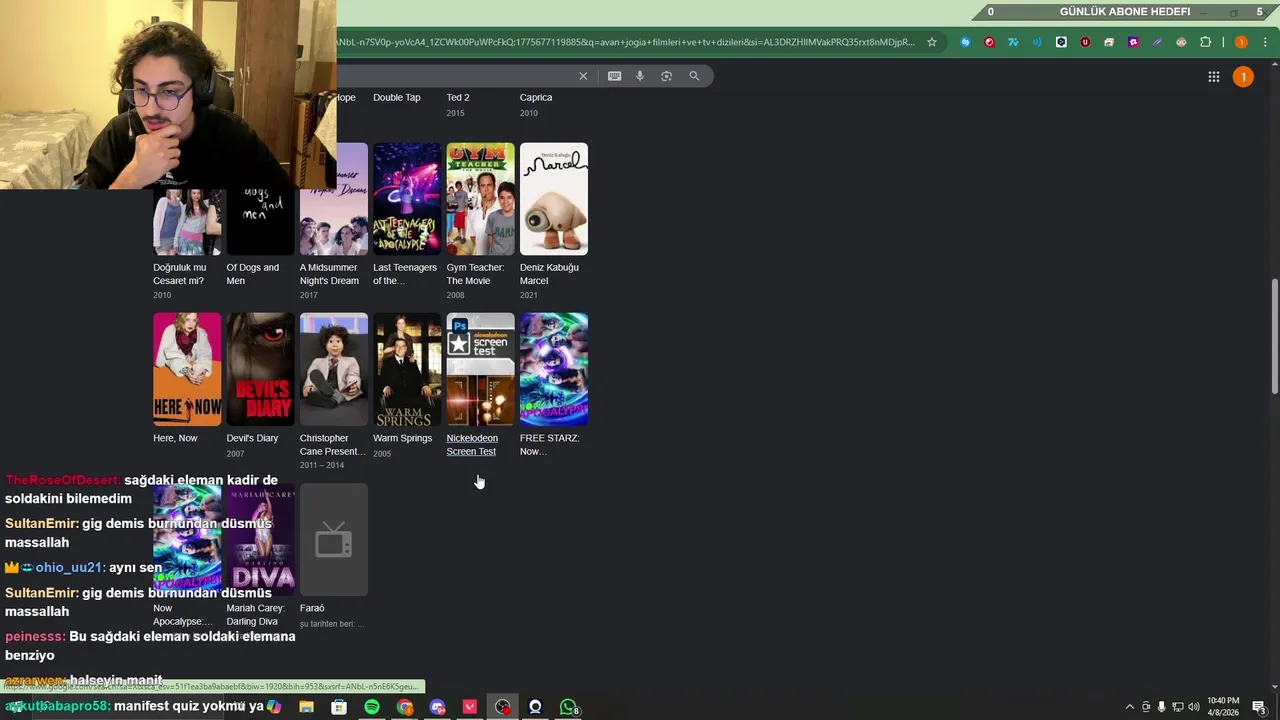Open Chrome's three-dot menu
This screenshot has width=1280, height=720.
click(1265, 42)
